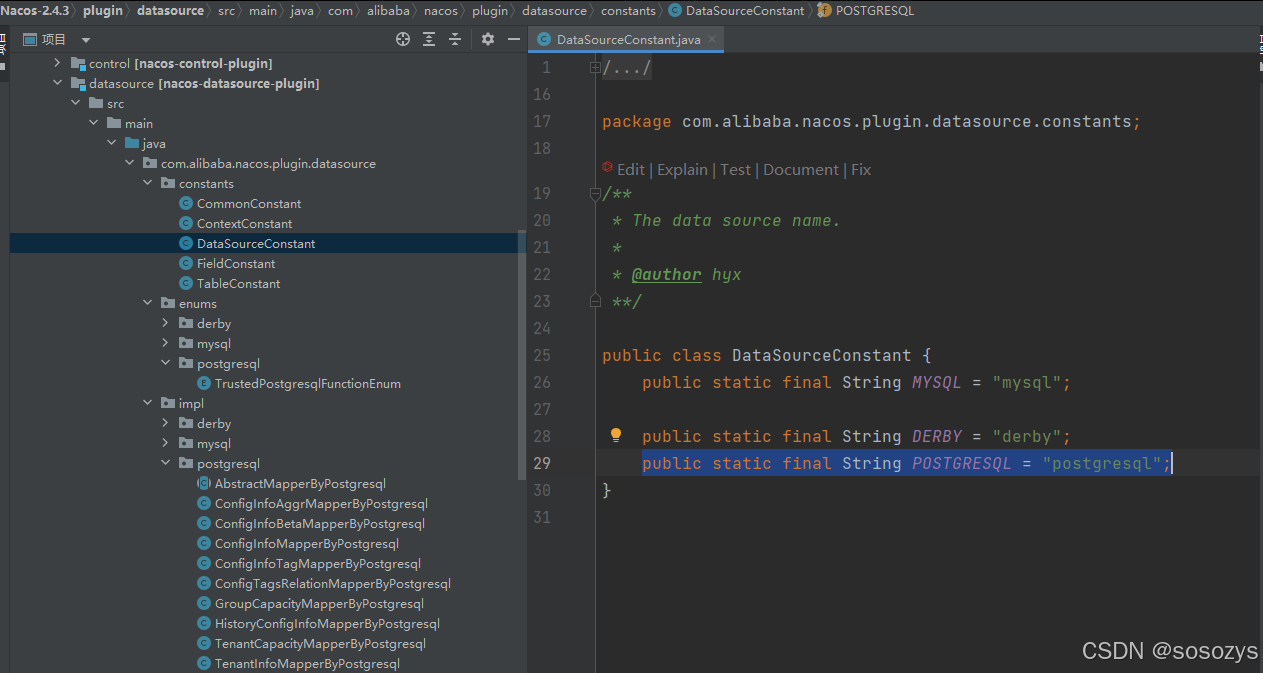This screenshot has height=673, width=1263.
Task: Click the Edit AI action link
Action: (631, 169)
